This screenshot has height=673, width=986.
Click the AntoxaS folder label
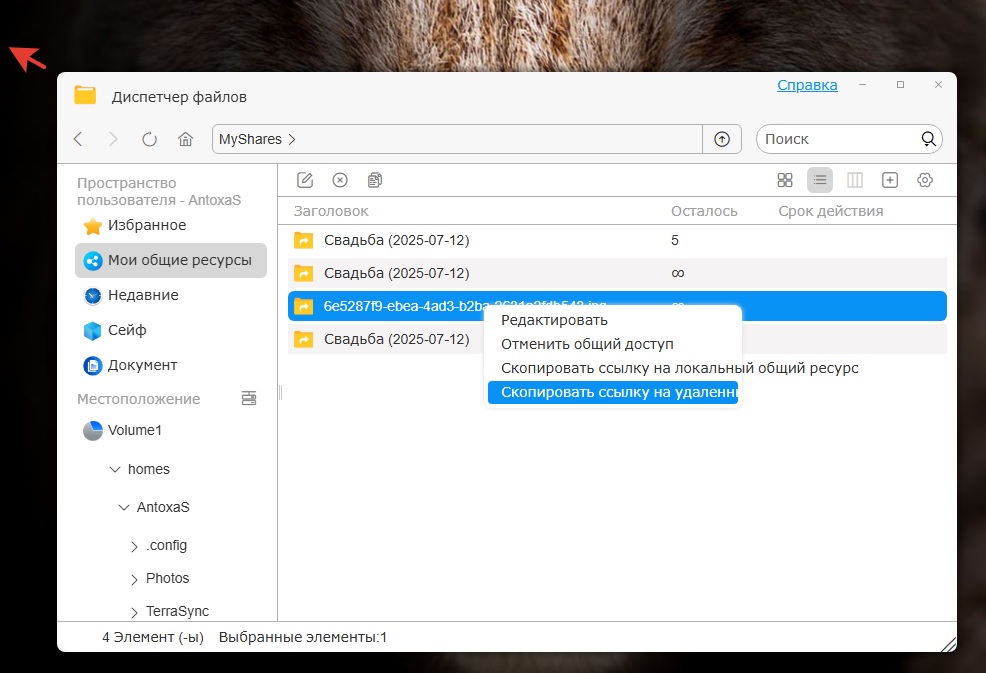[163, 507]
